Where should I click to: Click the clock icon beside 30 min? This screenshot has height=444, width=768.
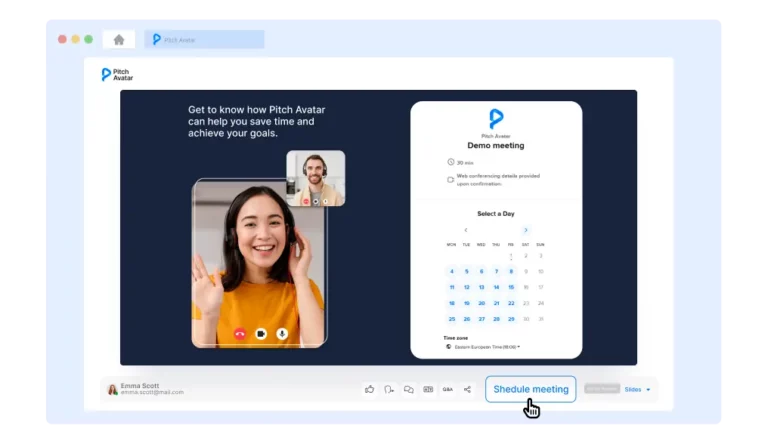451,162
